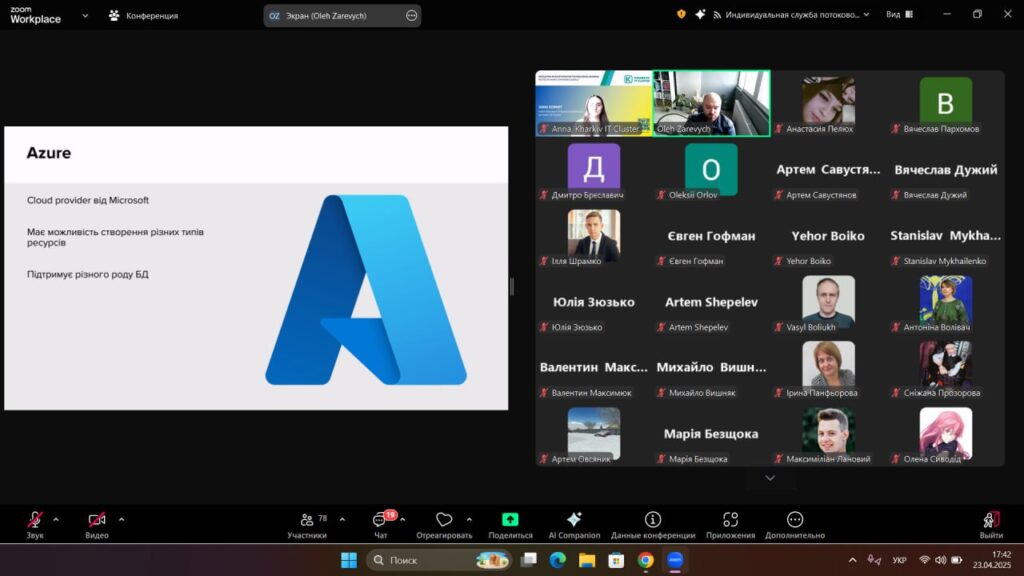This screenshot has width=1024, height=576.
Task: Select Сніжана Прозорова participant tile
Action: (x=946, y=368)
